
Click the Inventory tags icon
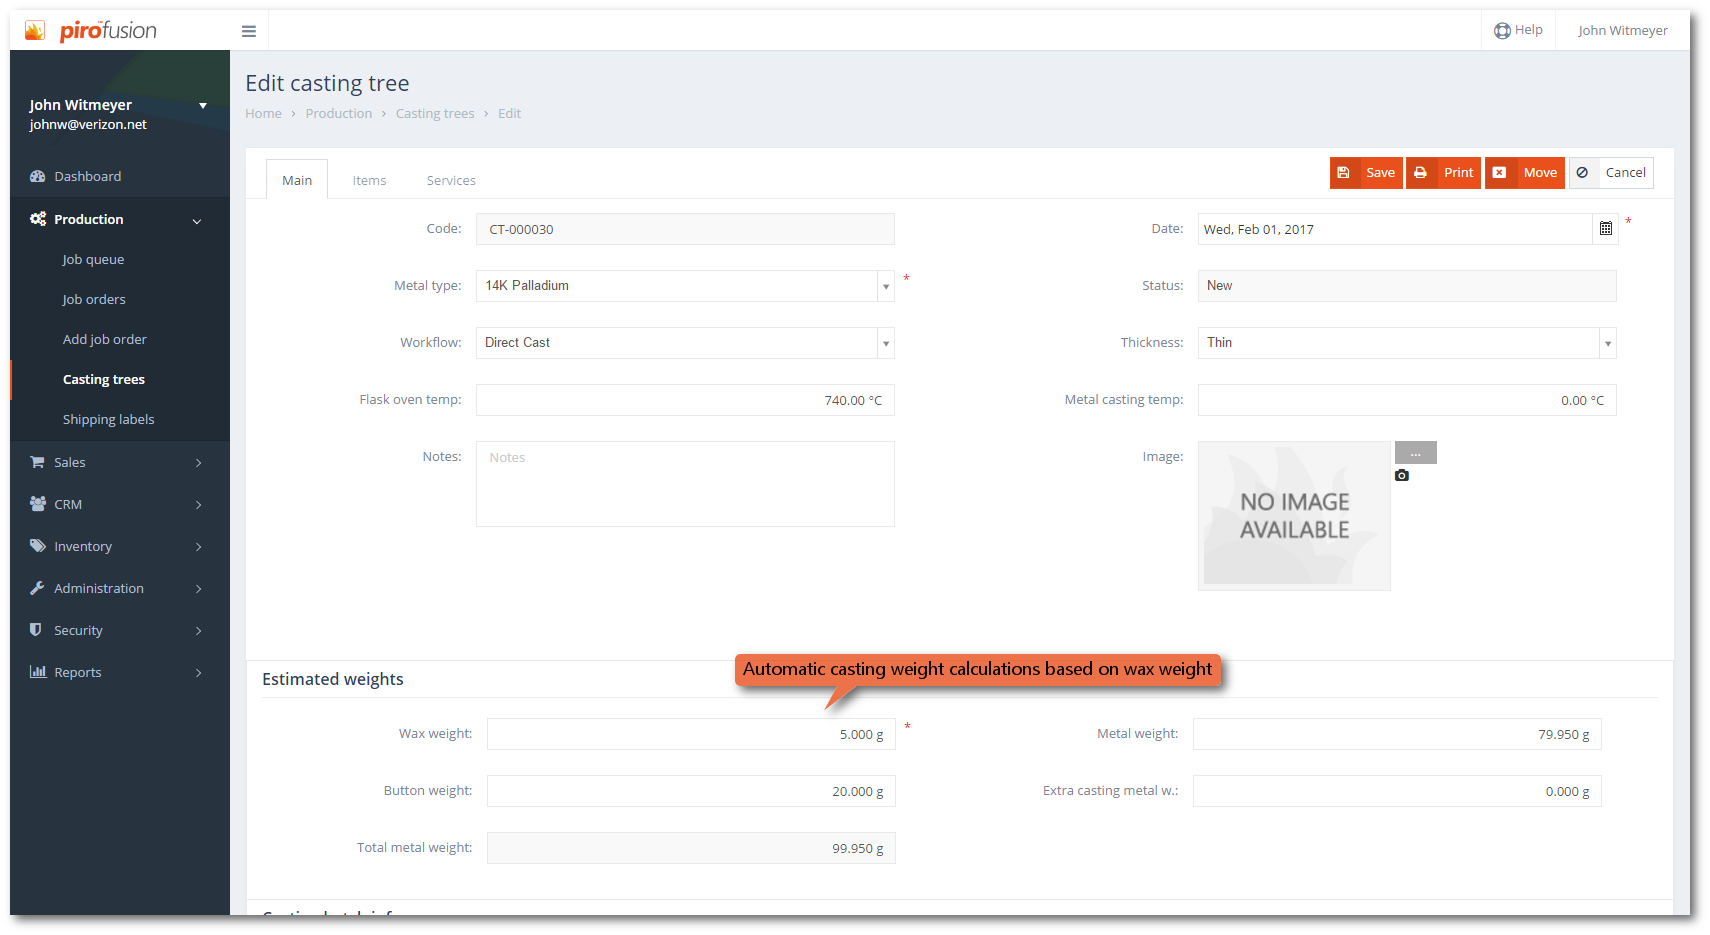coord(38,546)
